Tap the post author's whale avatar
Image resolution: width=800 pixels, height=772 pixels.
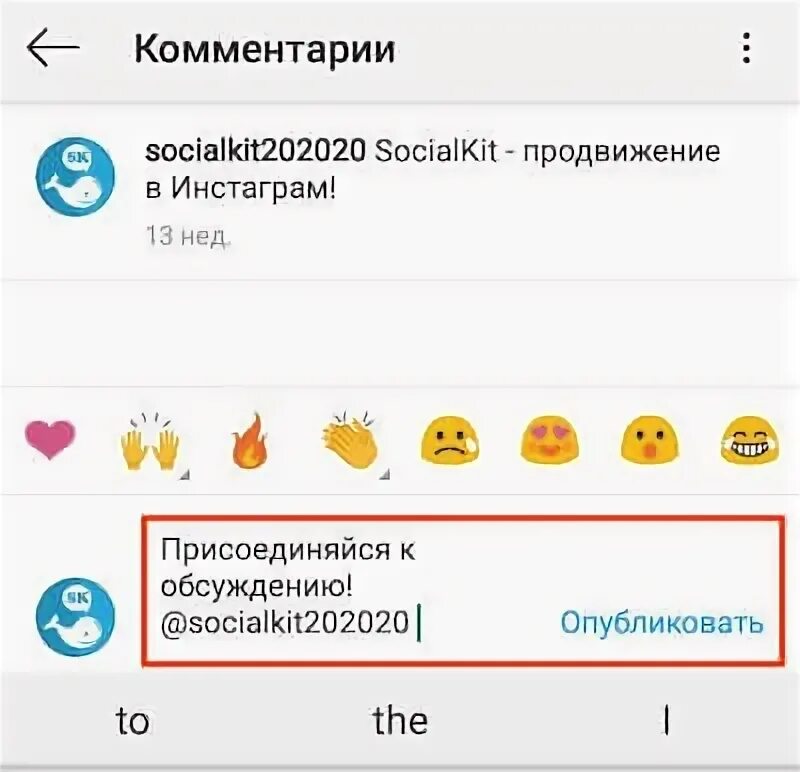pyautogui.click(x=76, y=177)
